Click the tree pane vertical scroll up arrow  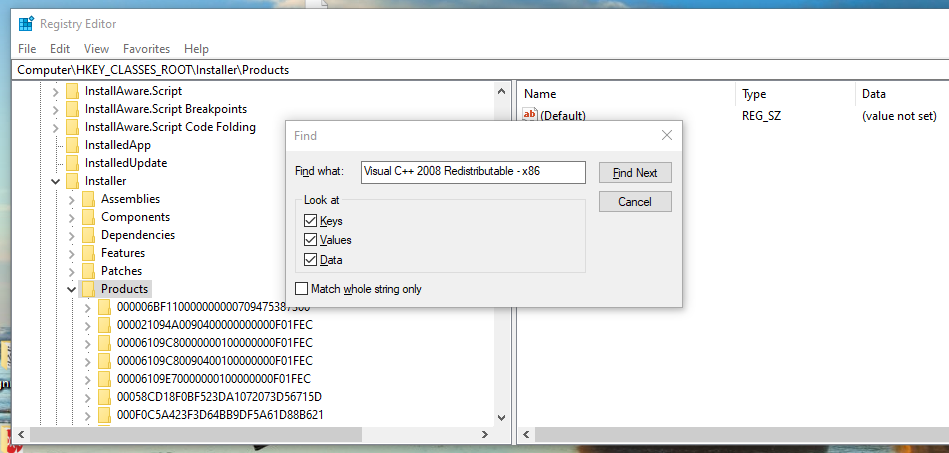click(501, 91)
